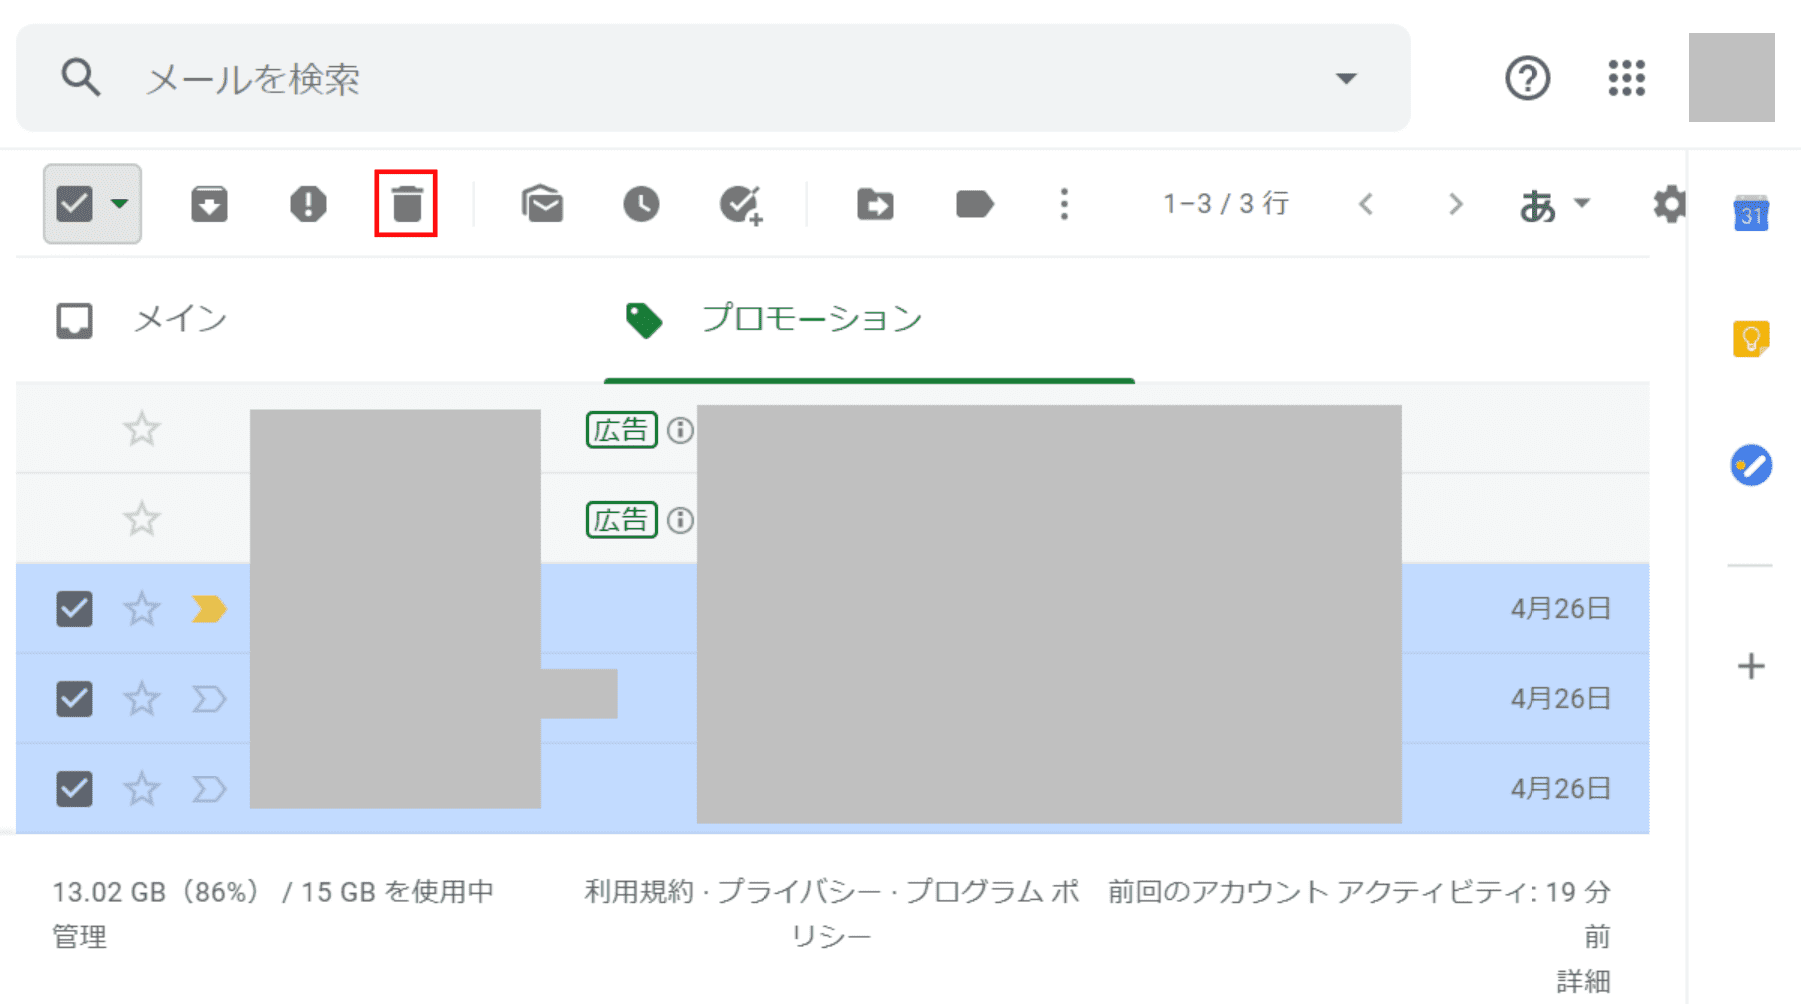Move selected emails to a folder
1801x1004 pixels.
point(875,204)
